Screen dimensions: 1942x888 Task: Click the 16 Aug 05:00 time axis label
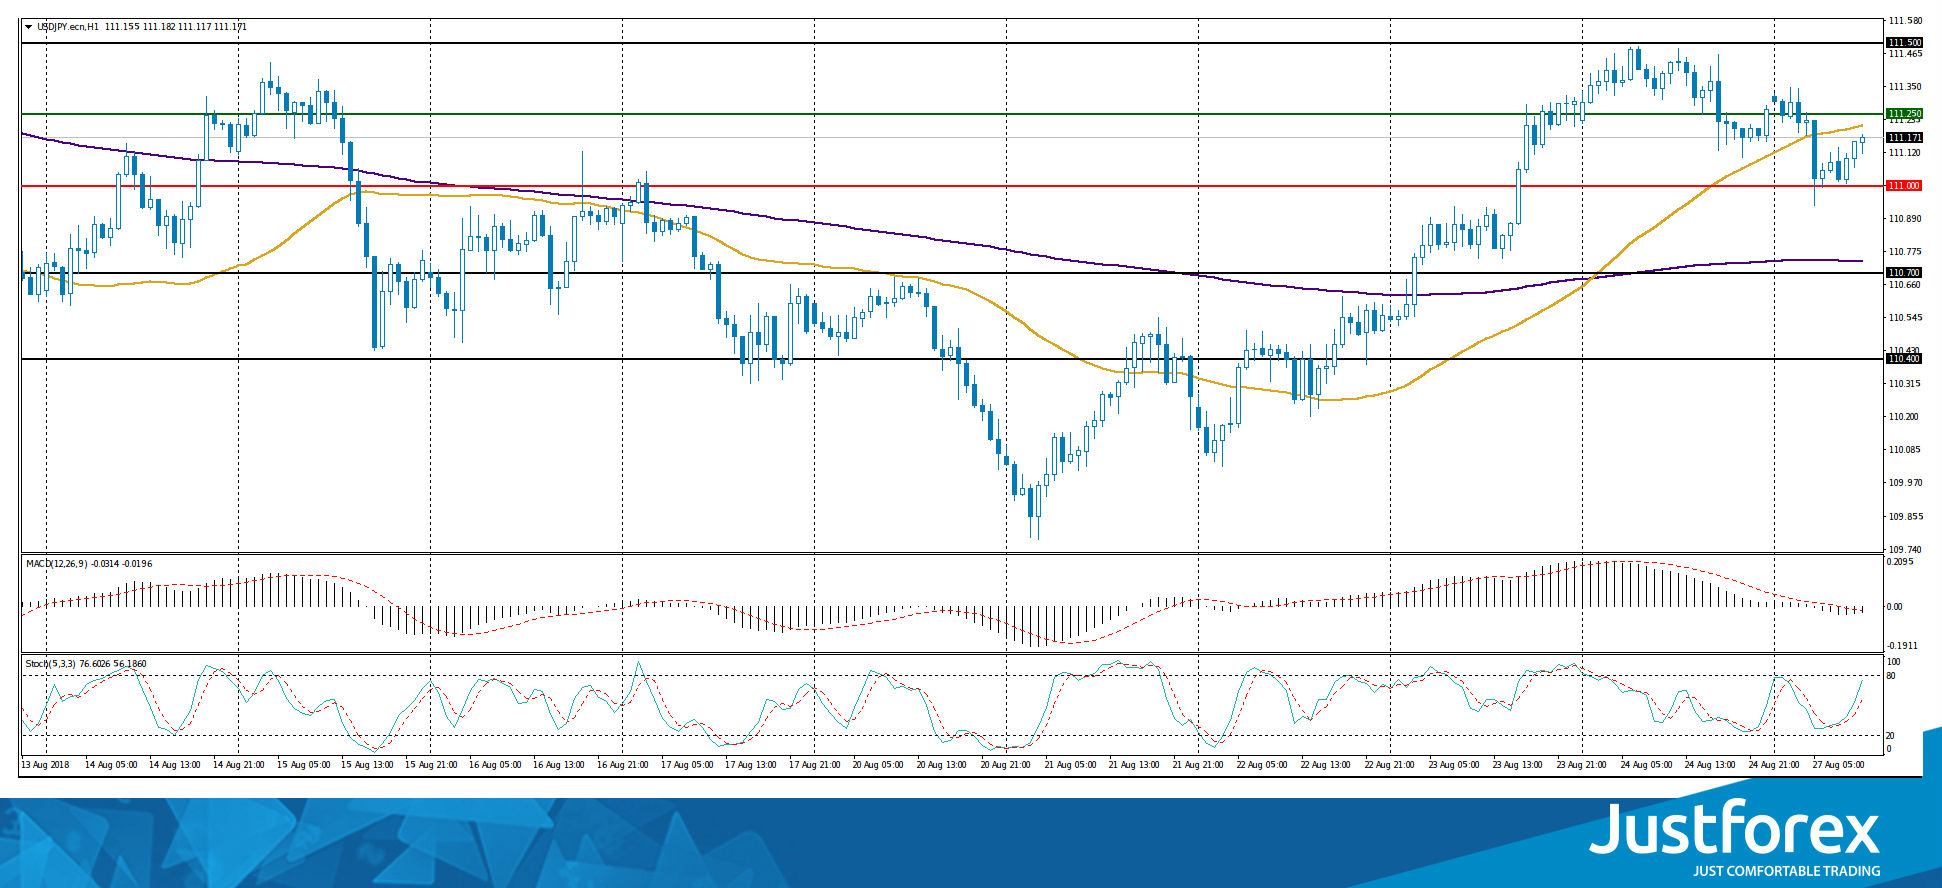(495, 765)
